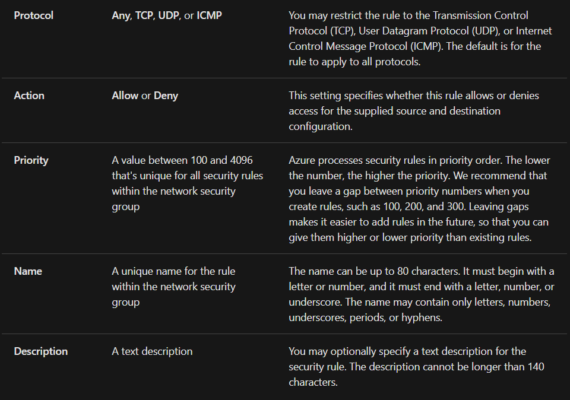570x400 pixels.
Task: Click the bold 'Deny' action value
Action: pos(166,96)
